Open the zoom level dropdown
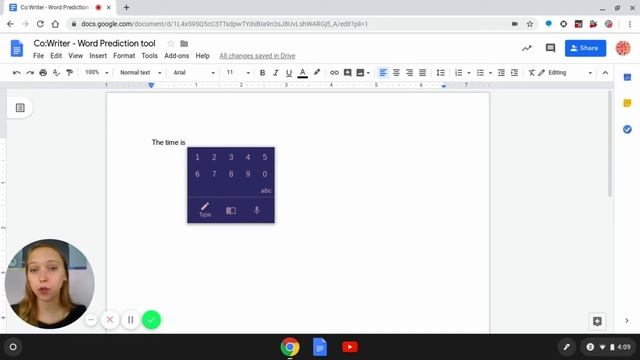This screenshot has height=360, width=640. coord(96,73)
